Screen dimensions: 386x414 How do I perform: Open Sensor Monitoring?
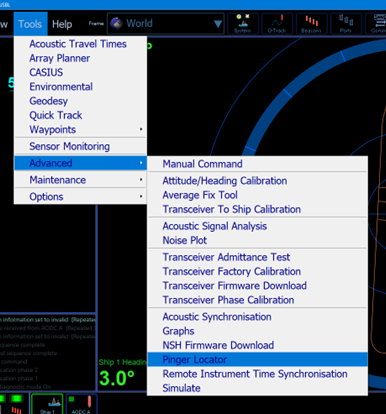click(80, 146)
